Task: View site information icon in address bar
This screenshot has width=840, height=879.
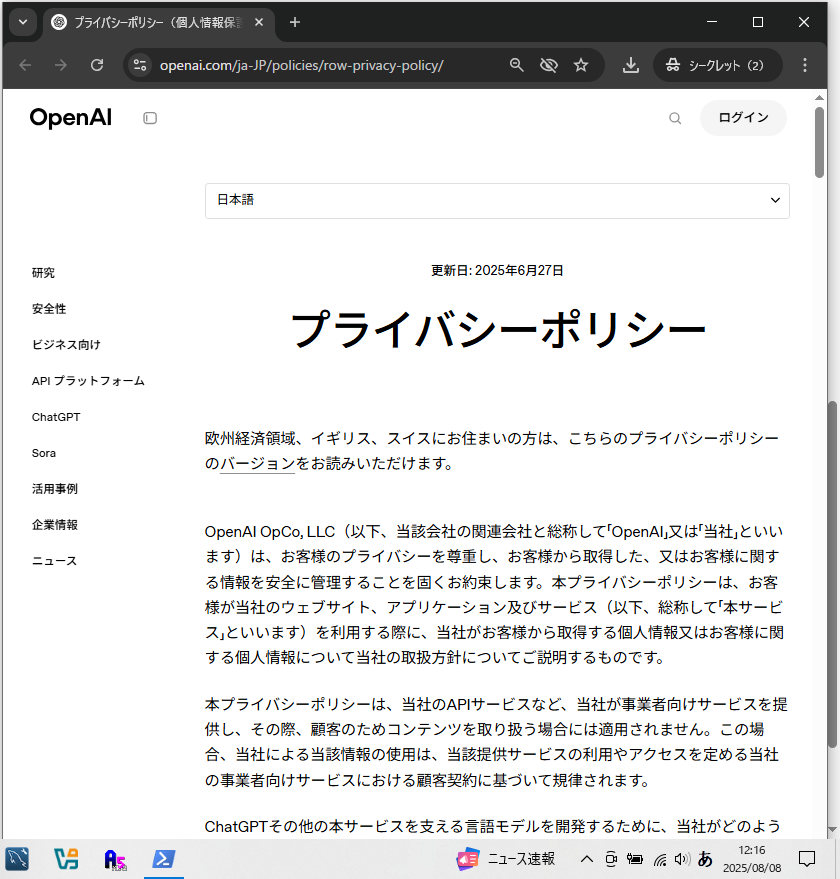Action: [140, 65]
